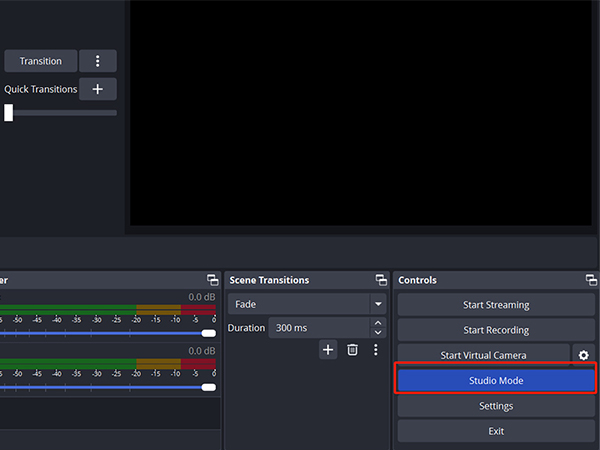The width and height of the screenshot is (600, 450).
Task: Pop out the Scene Transitions dock
Action: (380, 281)
